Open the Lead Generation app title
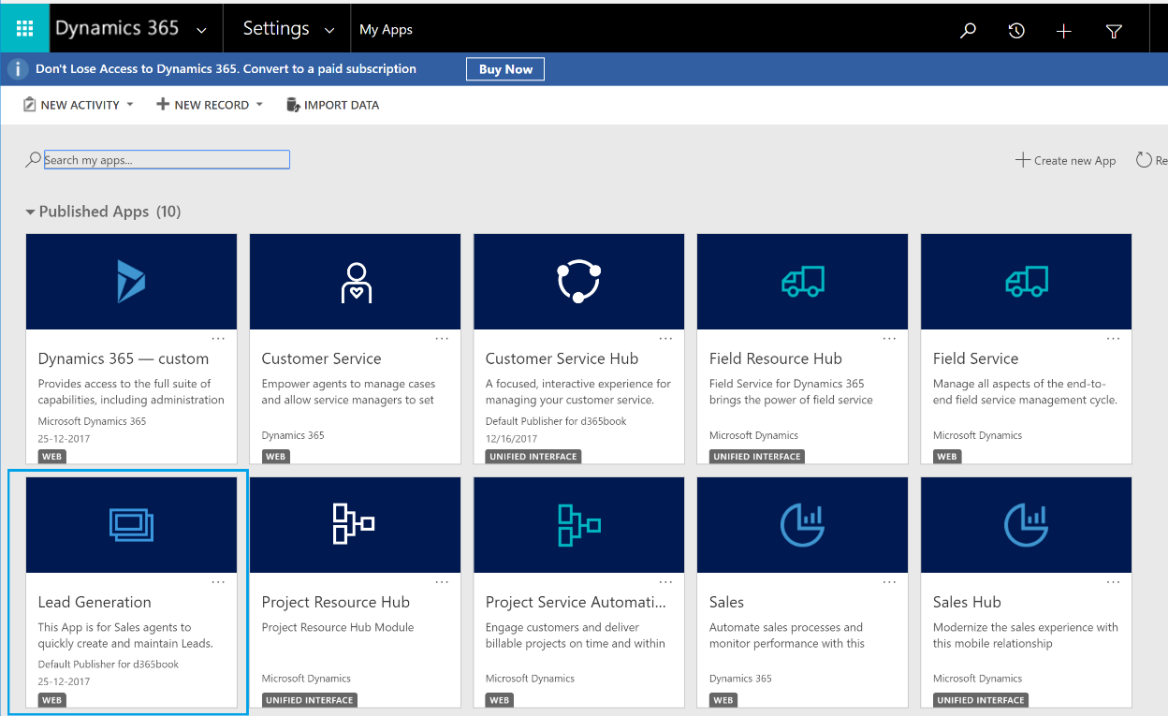Viewport: 1168px width, 716px height. 95,602
